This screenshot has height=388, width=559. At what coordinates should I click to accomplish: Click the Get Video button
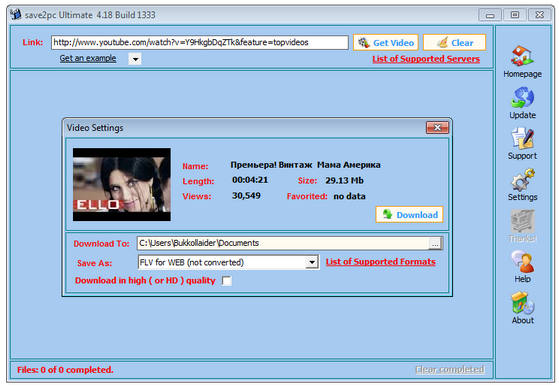386,42
